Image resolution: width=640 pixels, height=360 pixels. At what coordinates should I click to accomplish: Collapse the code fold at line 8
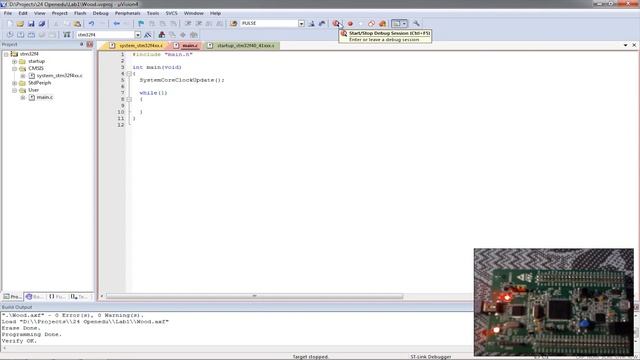tap(129, 99)
